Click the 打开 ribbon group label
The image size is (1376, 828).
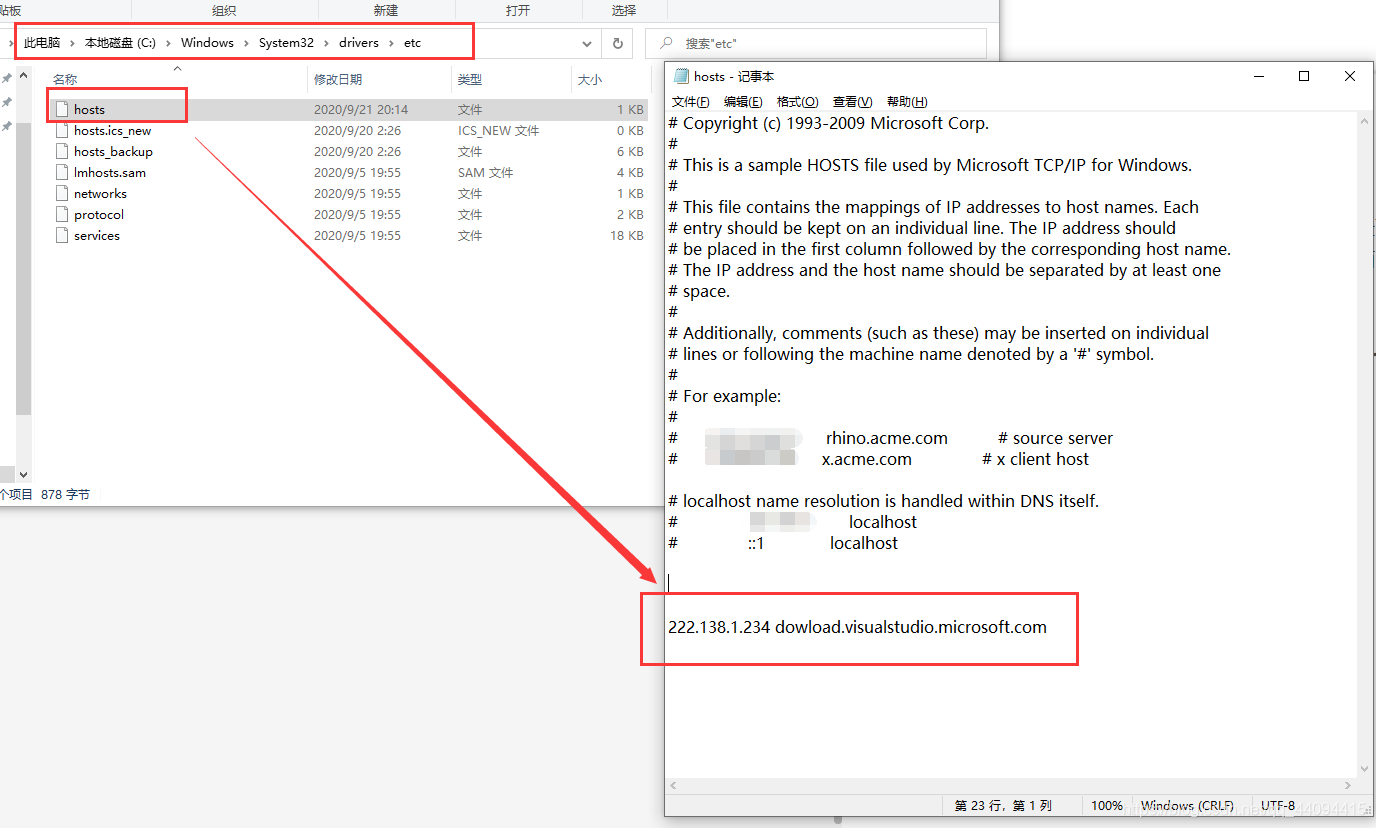pos(518,10)
